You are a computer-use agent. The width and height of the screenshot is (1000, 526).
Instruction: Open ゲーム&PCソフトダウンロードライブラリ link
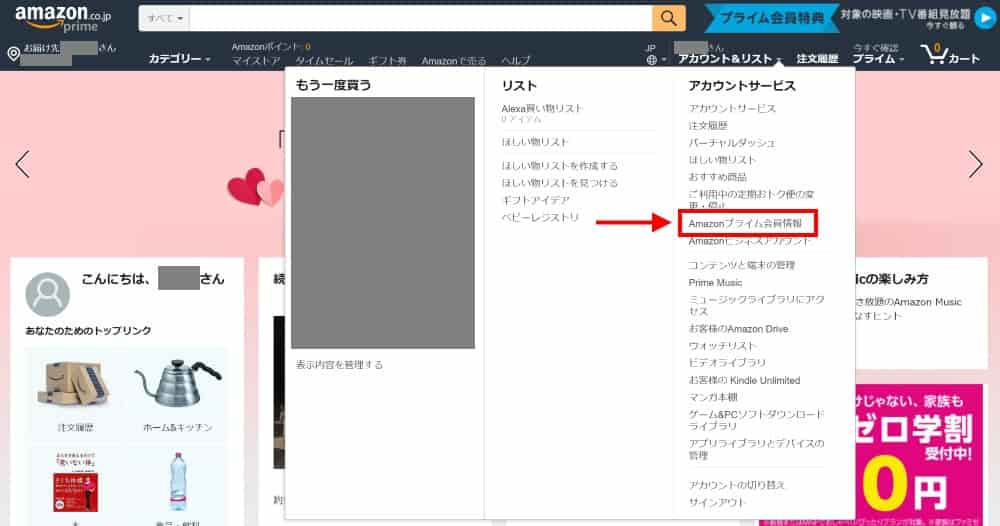point(756,420)
